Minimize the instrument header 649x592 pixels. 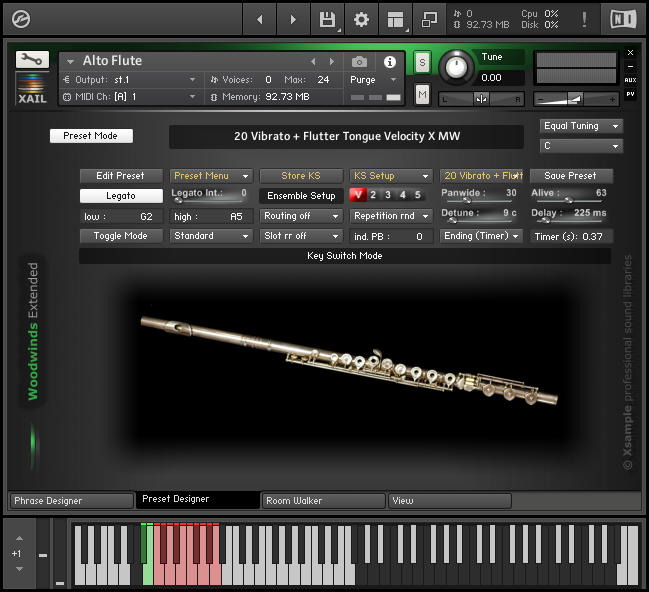[630, 66]
